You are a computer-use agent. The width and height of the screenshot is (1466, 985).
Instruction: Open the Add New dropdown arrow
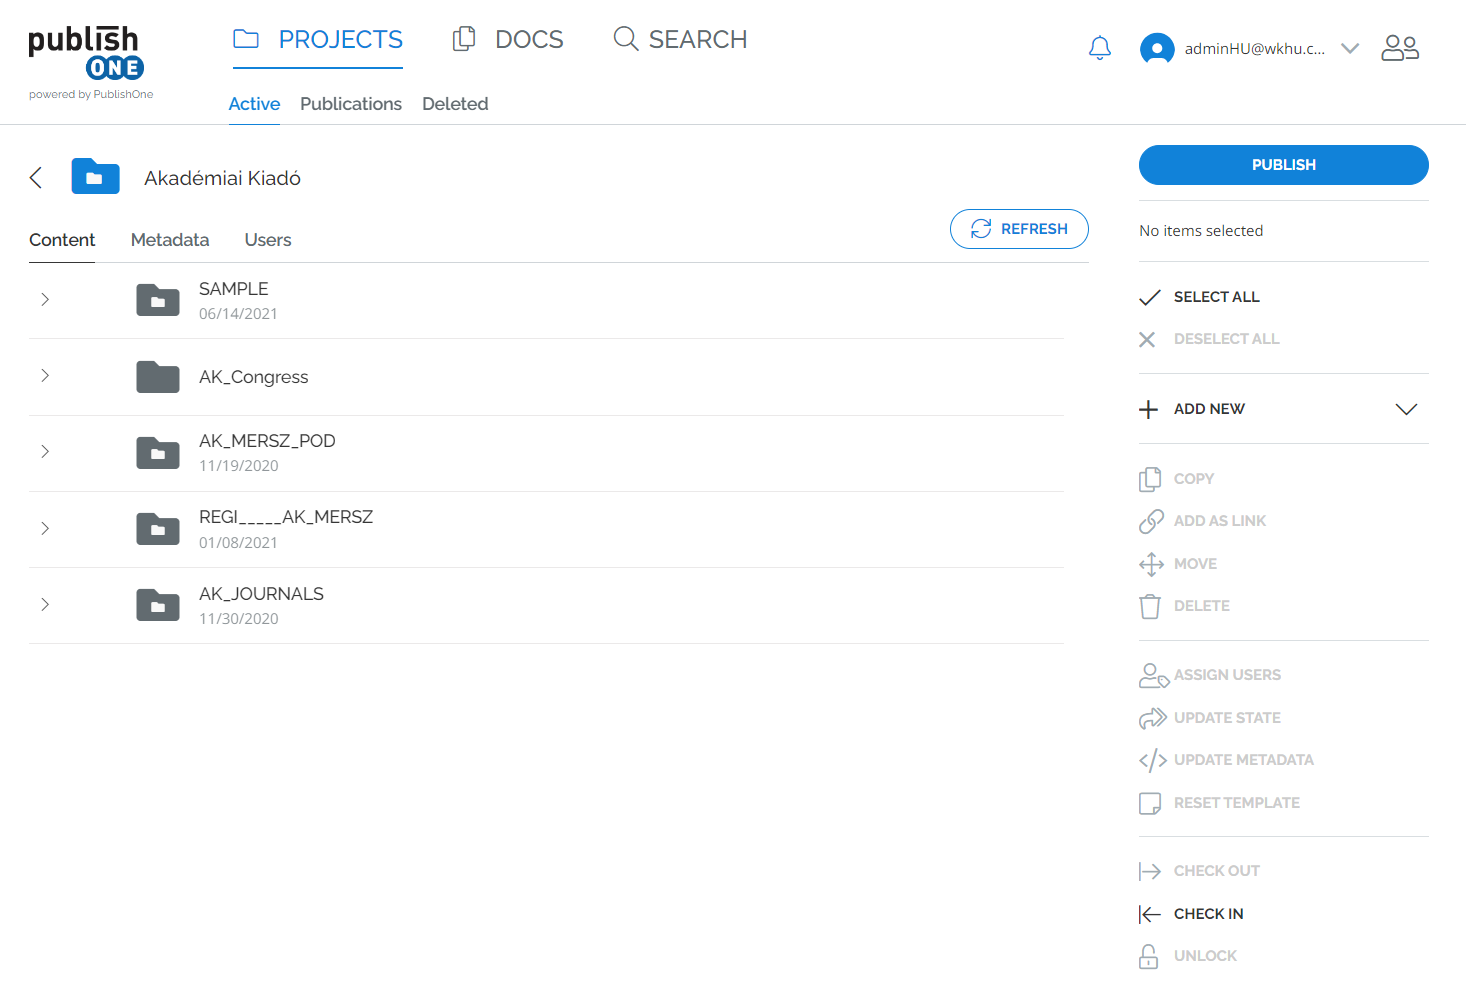pyautogui.click(x=1406, y=409)
